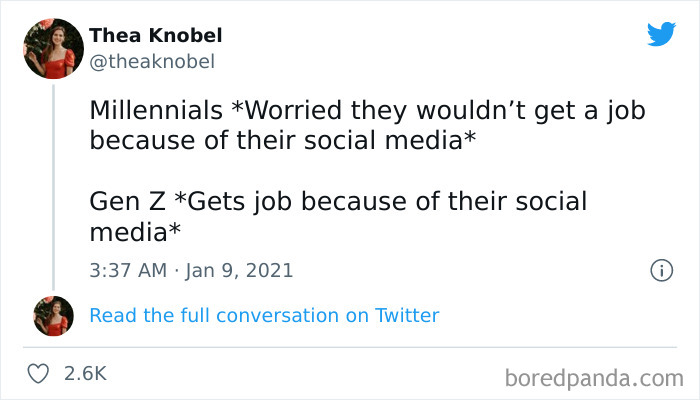Image resolution: width=700 pixels, height=400 pixels.
Task: Click the Thea Knobel display name
Action: click(x=156, y=35)
